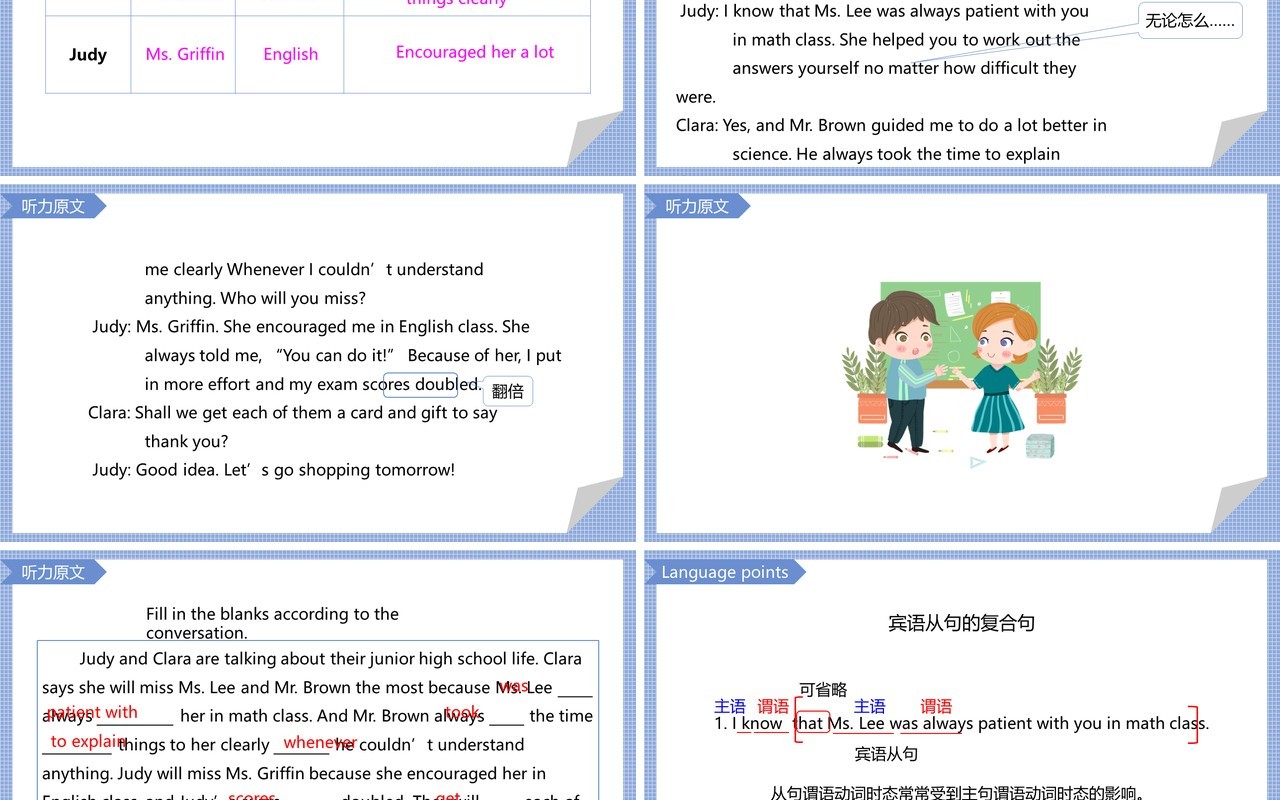Select the "Judy" table cell
The image size is (1280, 800).
(x=88, y=55)
